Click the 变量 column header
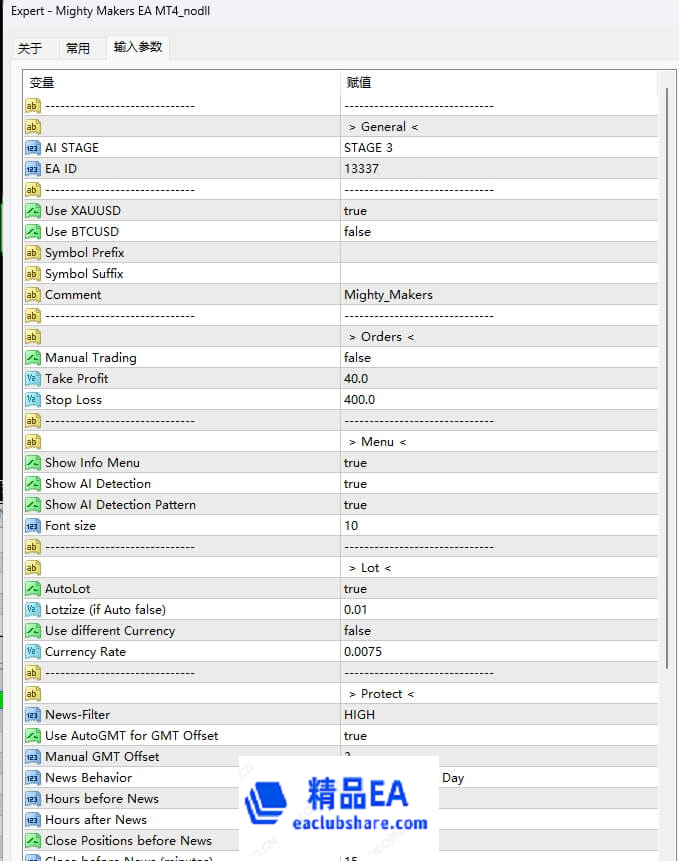The image size is (679, 861). click(x=182, y=83)
